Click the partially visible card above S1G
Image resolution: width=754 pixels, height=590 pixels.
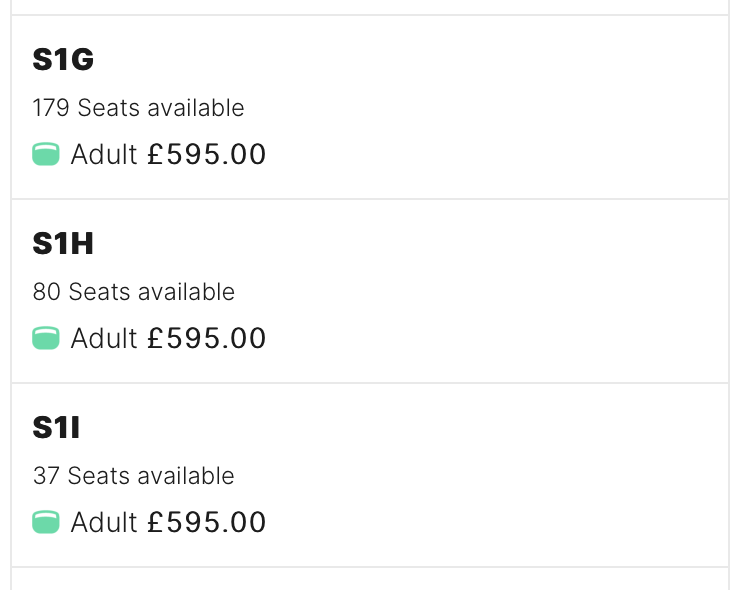(370, 7)
